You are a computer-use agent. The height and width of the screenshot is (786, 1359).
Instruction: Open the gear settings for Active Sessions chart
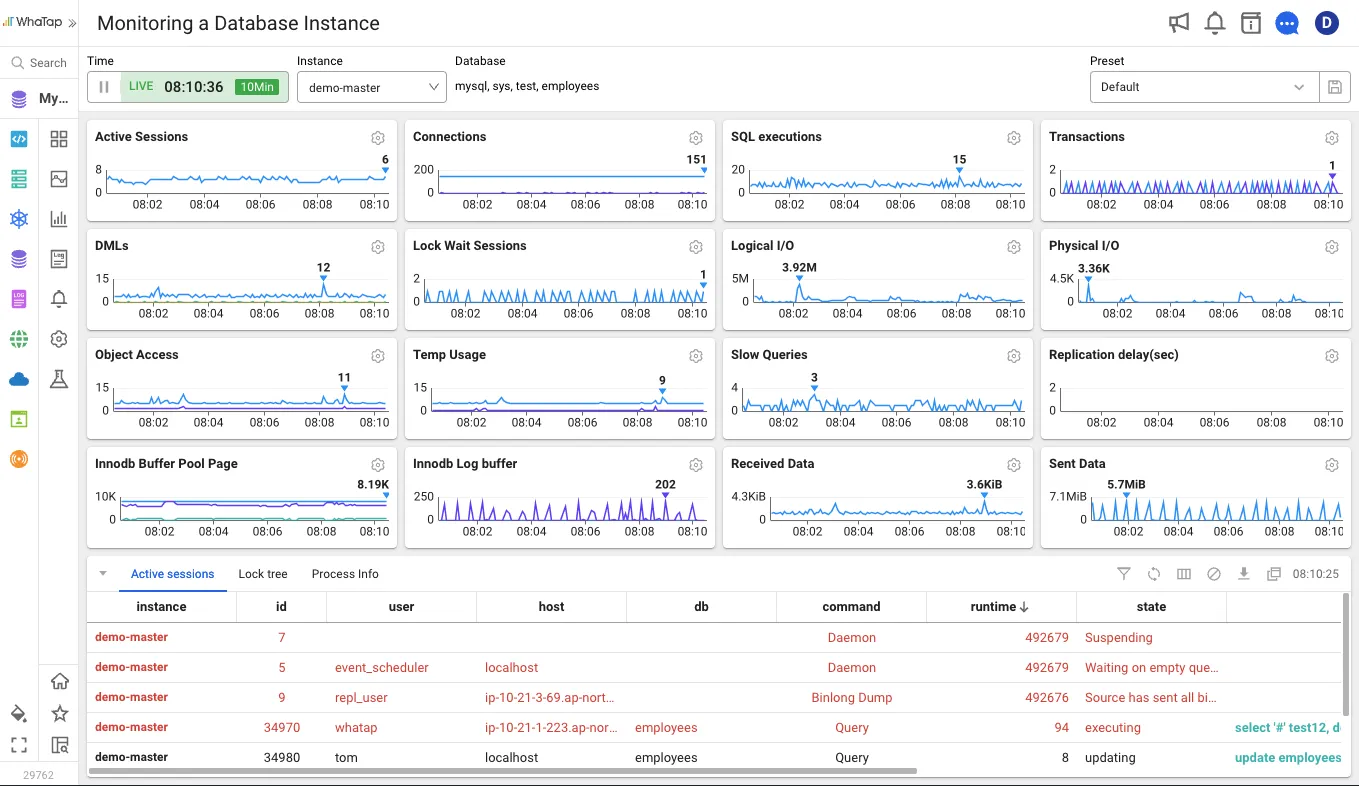coord(378,138)
